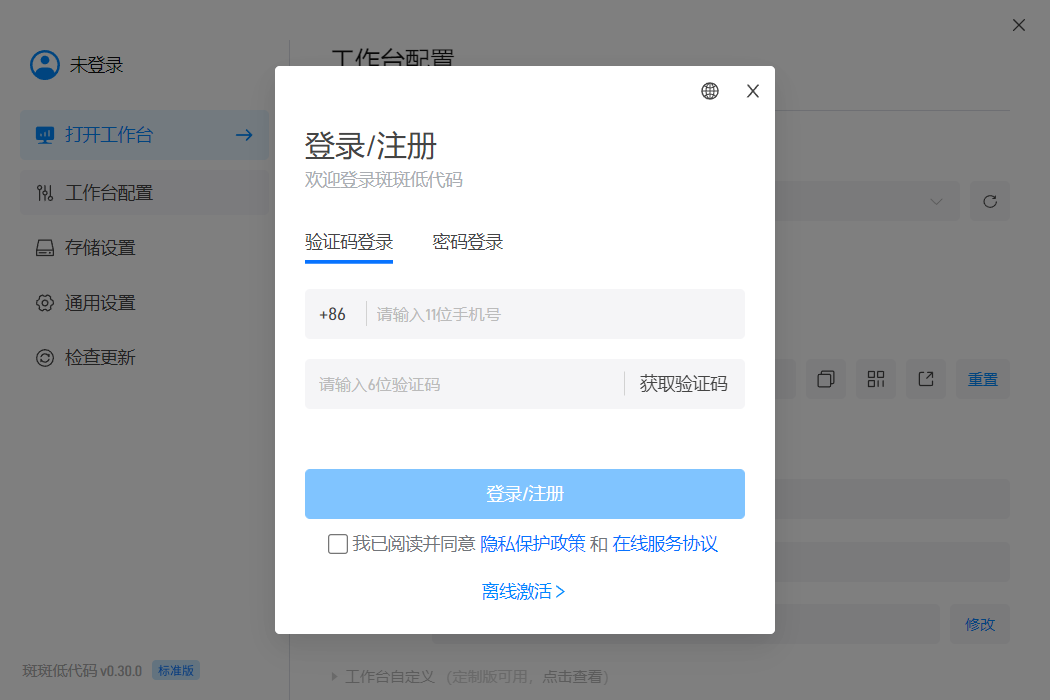
Task: Open 通用设置 in the sidebar
Action: point(144,303)
